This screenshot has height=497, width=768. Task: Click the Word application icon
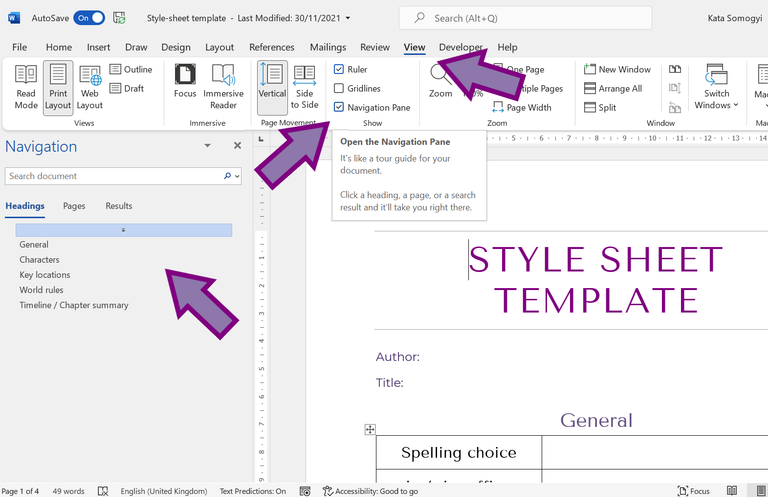pyautogui.click(x=14, y=18)
